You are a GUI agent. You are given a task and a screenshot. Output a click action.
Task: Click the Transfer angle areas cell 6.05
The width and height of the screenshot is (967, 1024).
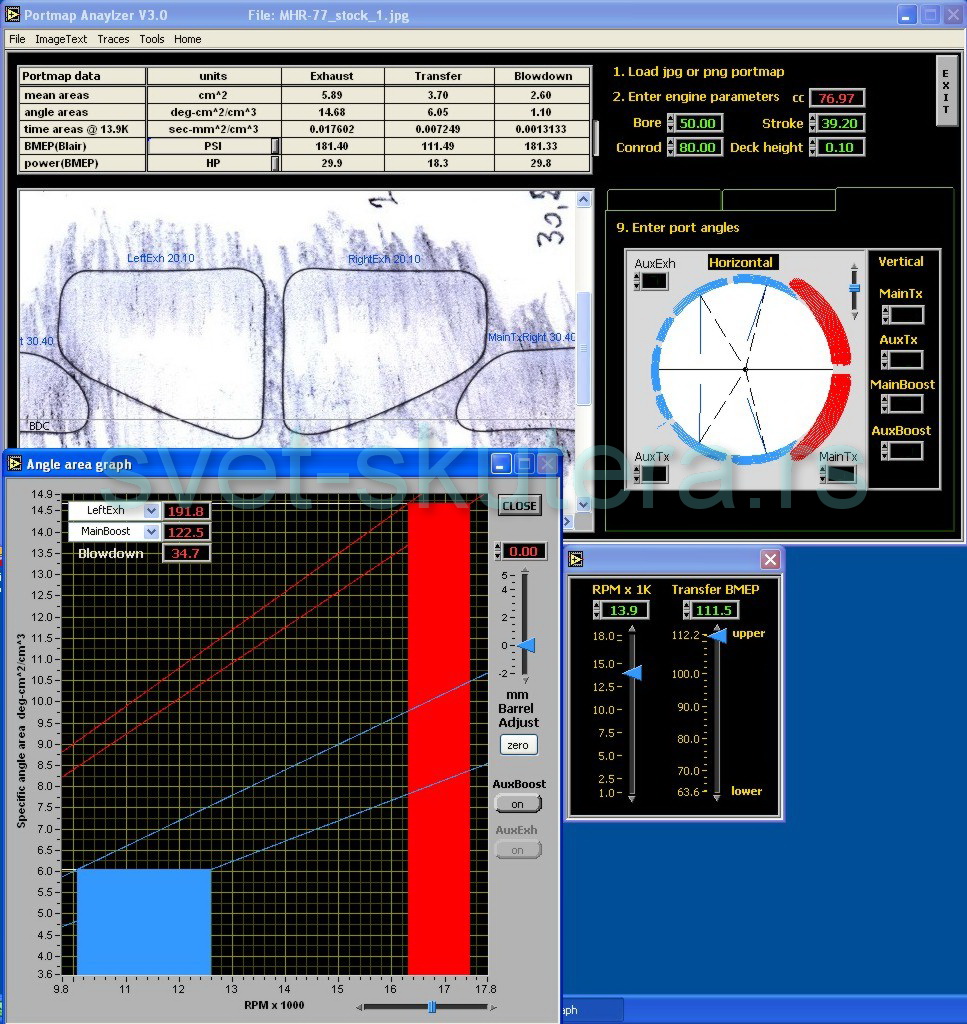438,112
